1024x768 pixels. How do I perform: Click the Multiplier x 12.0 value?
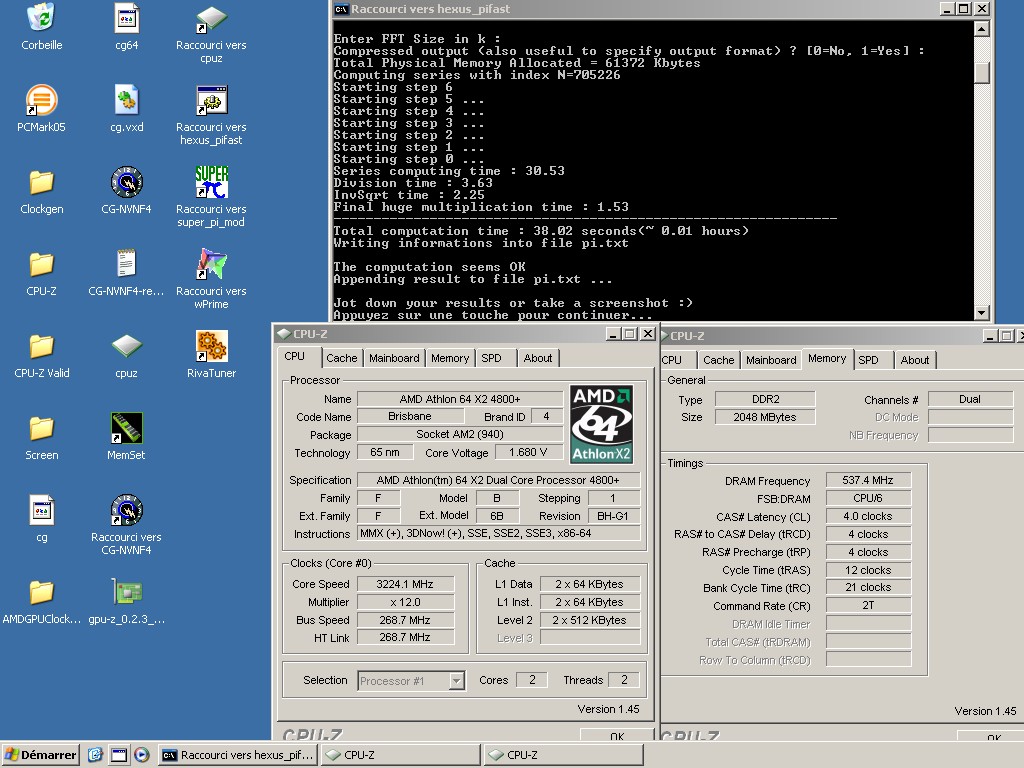pos(405,602)
